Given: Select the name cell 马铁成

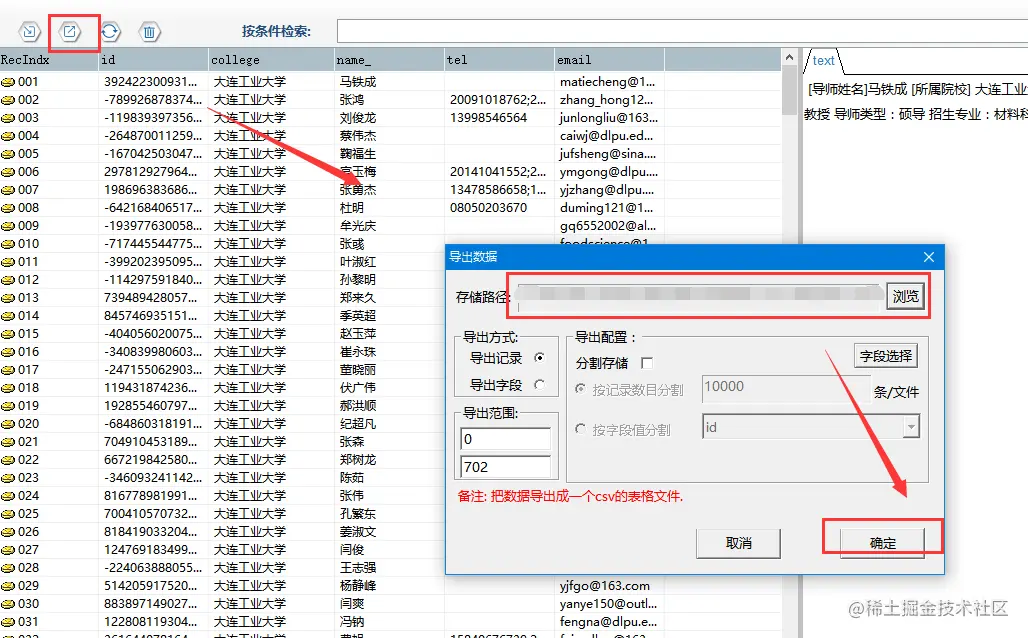Looking at the screenshot, I should (358, 82).
